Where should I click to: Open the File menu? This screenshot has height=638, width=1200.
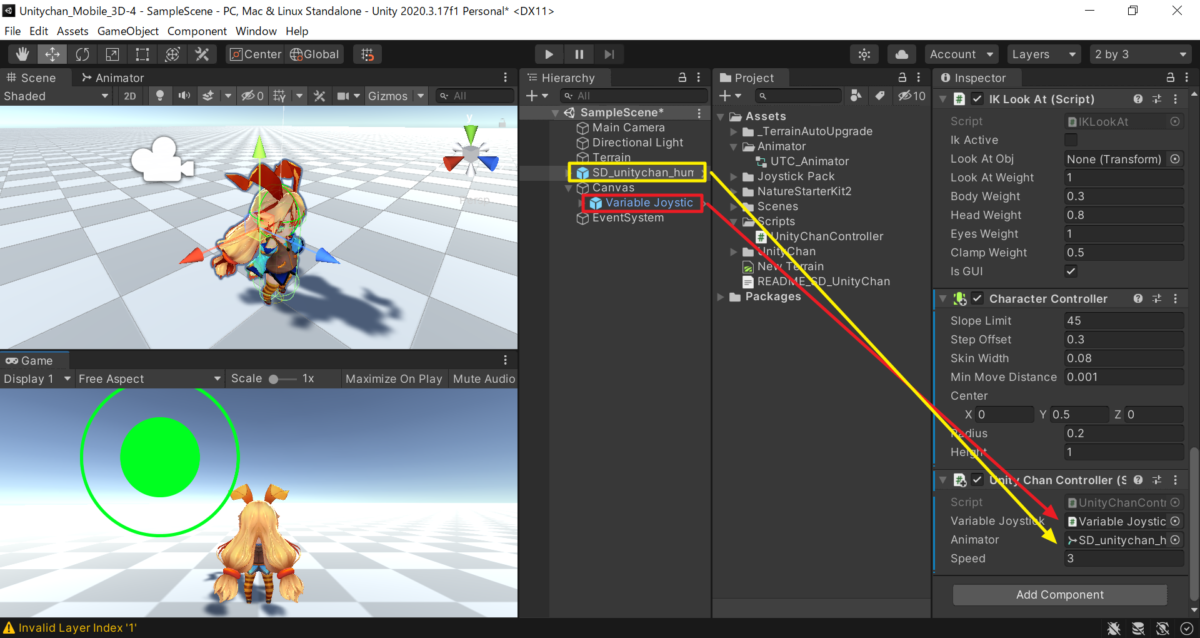pyautogui.click(x=13, y=31)
